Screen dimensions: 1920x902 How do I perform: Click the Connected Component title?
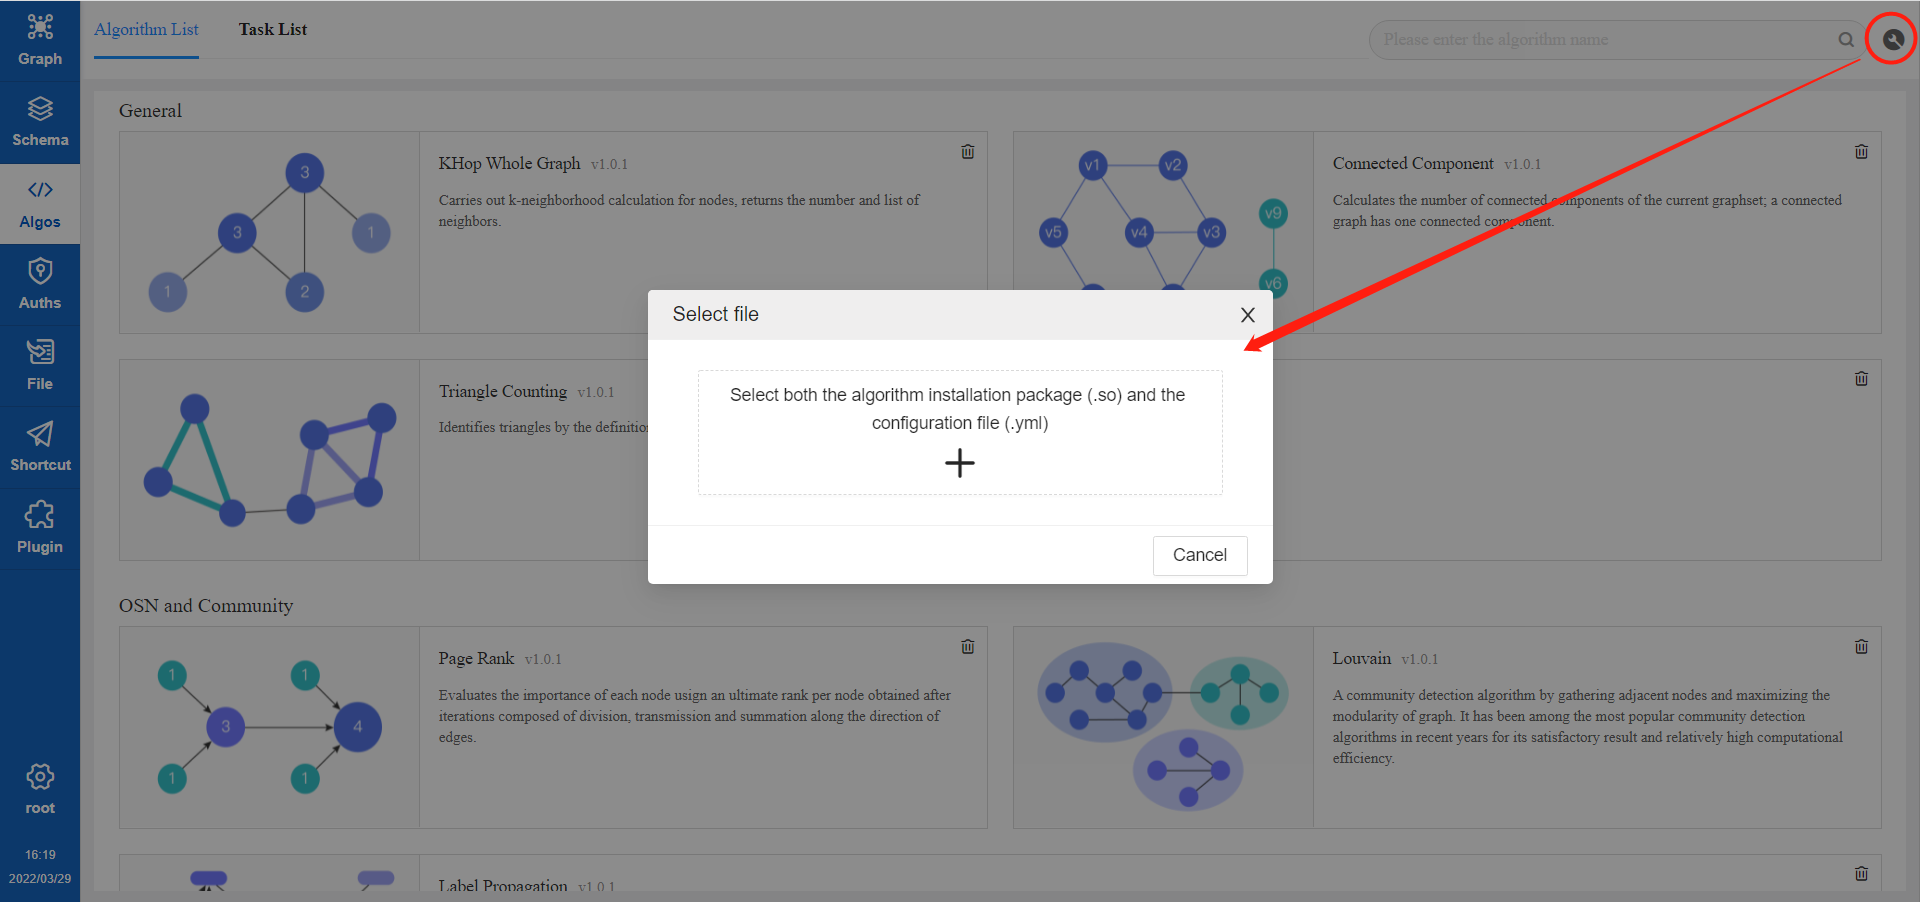(1413, 163)
